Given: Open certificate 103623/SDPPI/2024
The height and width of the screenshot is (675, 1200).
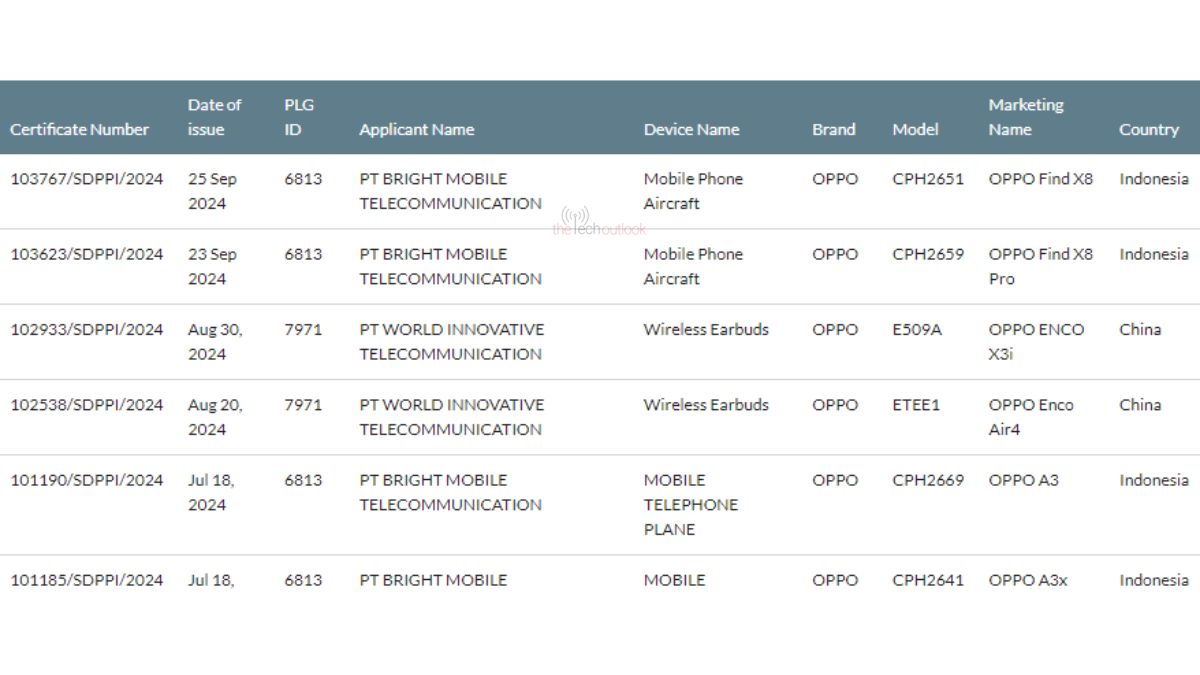Looking at the screenshot, I should [x=86, y=254].
